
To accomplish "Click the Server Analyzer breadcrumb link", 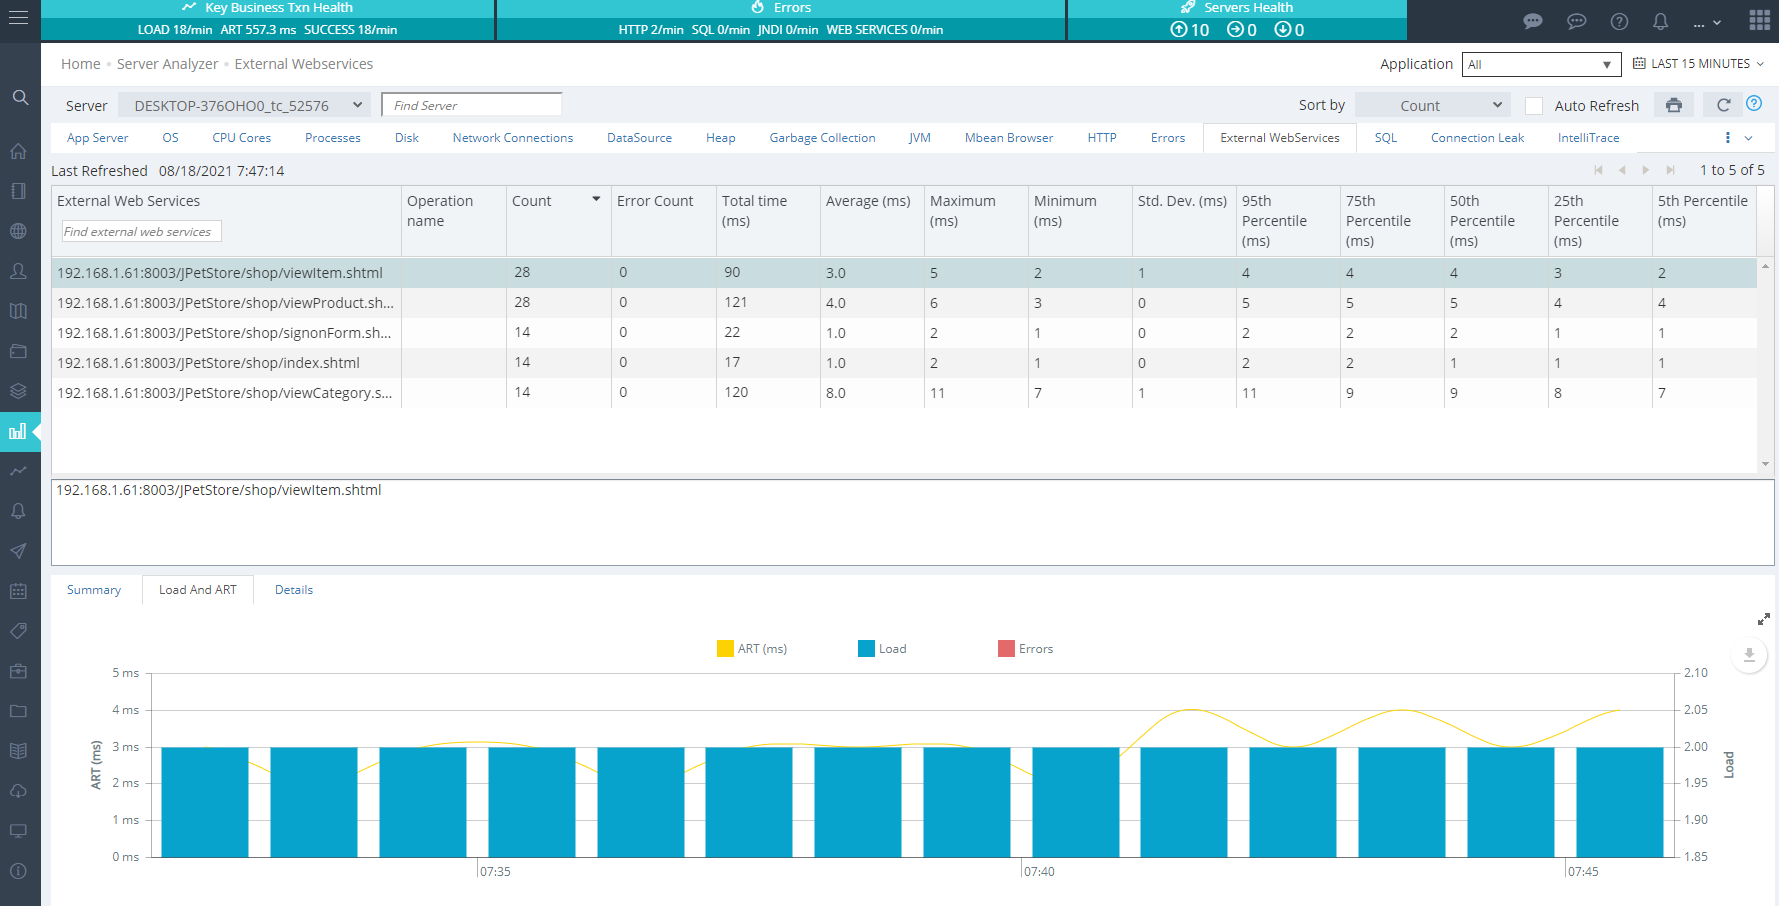I will click(x=167, y=64).
